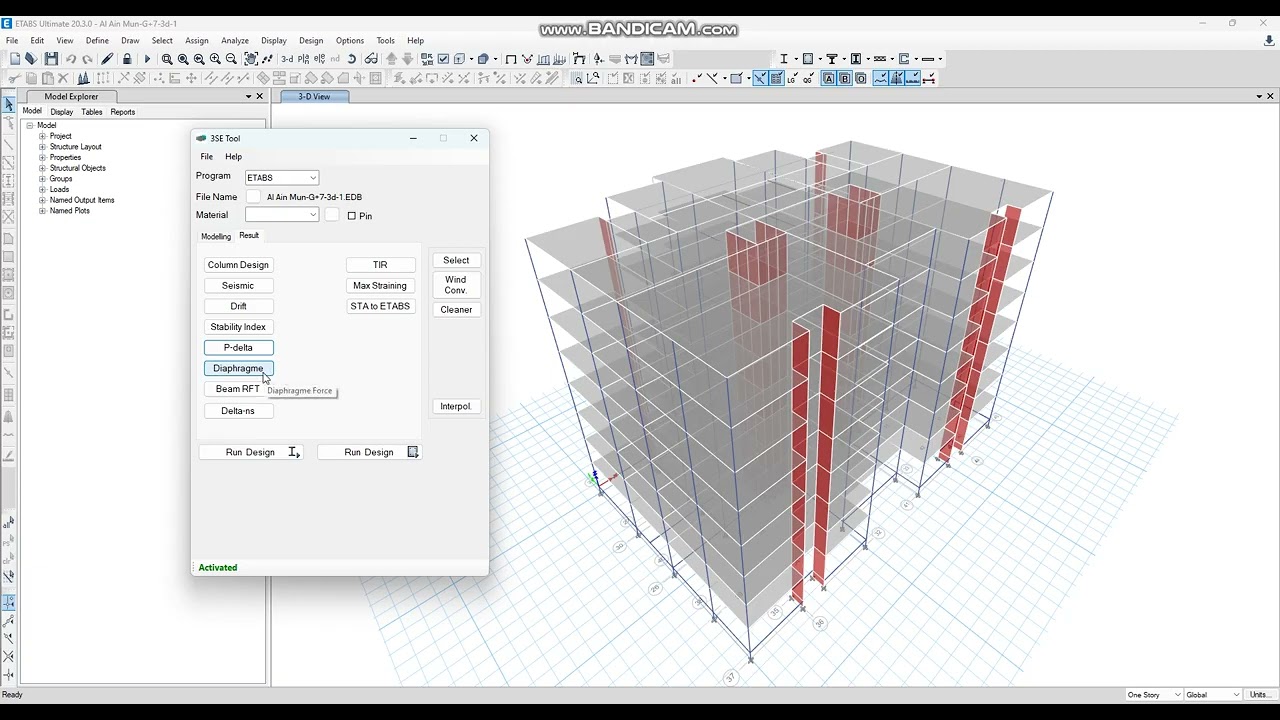Expand the Properties tree node
1280x720 pixels.
tap(43, 158)
